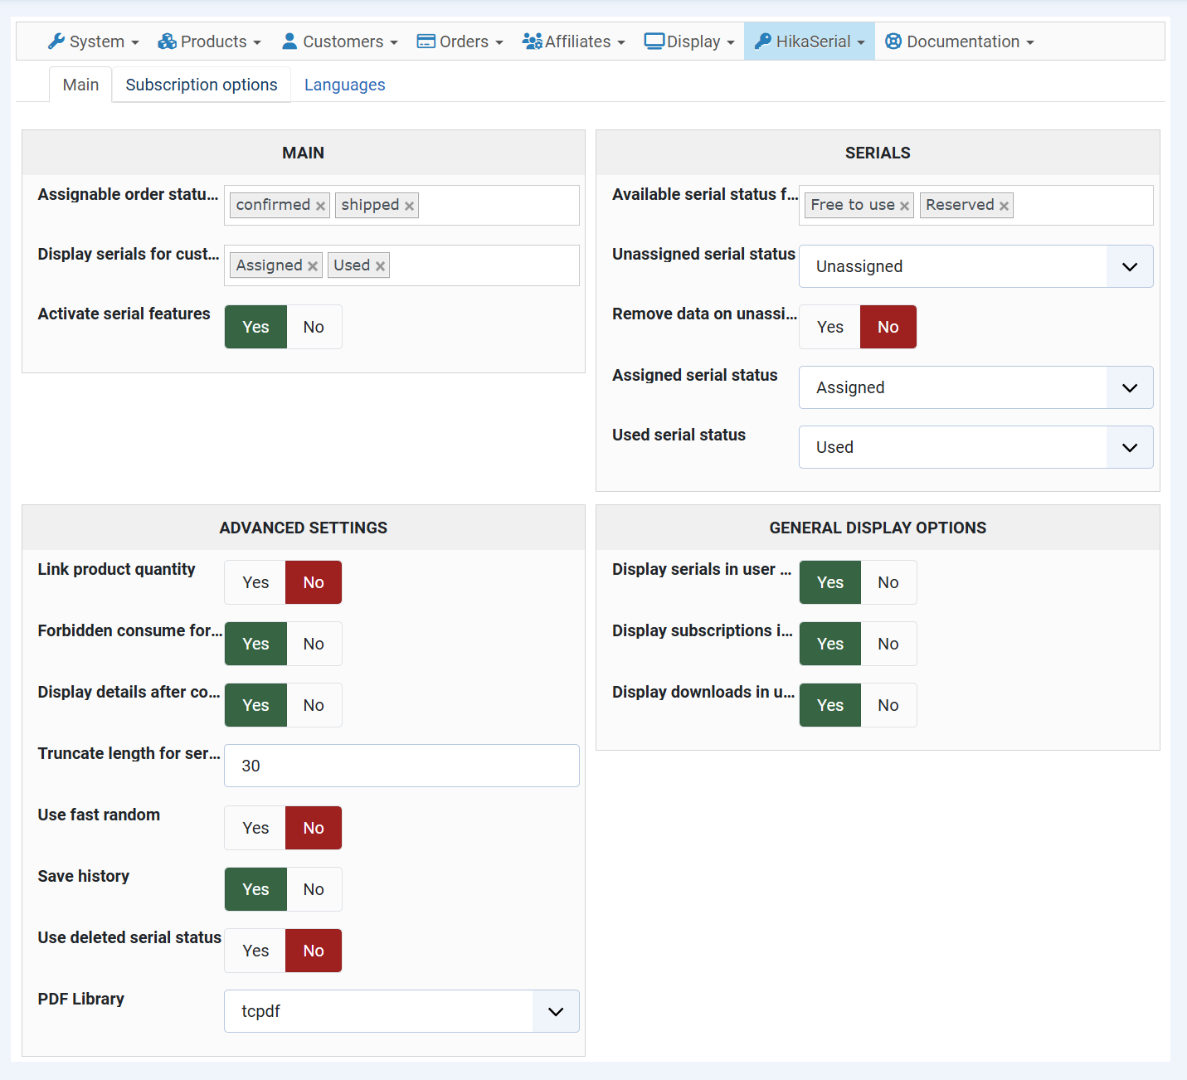The image size is (1187, 1080).
Task: Click the Orders credit card icon
Action: pyautogui.click(x=426, y=41)
